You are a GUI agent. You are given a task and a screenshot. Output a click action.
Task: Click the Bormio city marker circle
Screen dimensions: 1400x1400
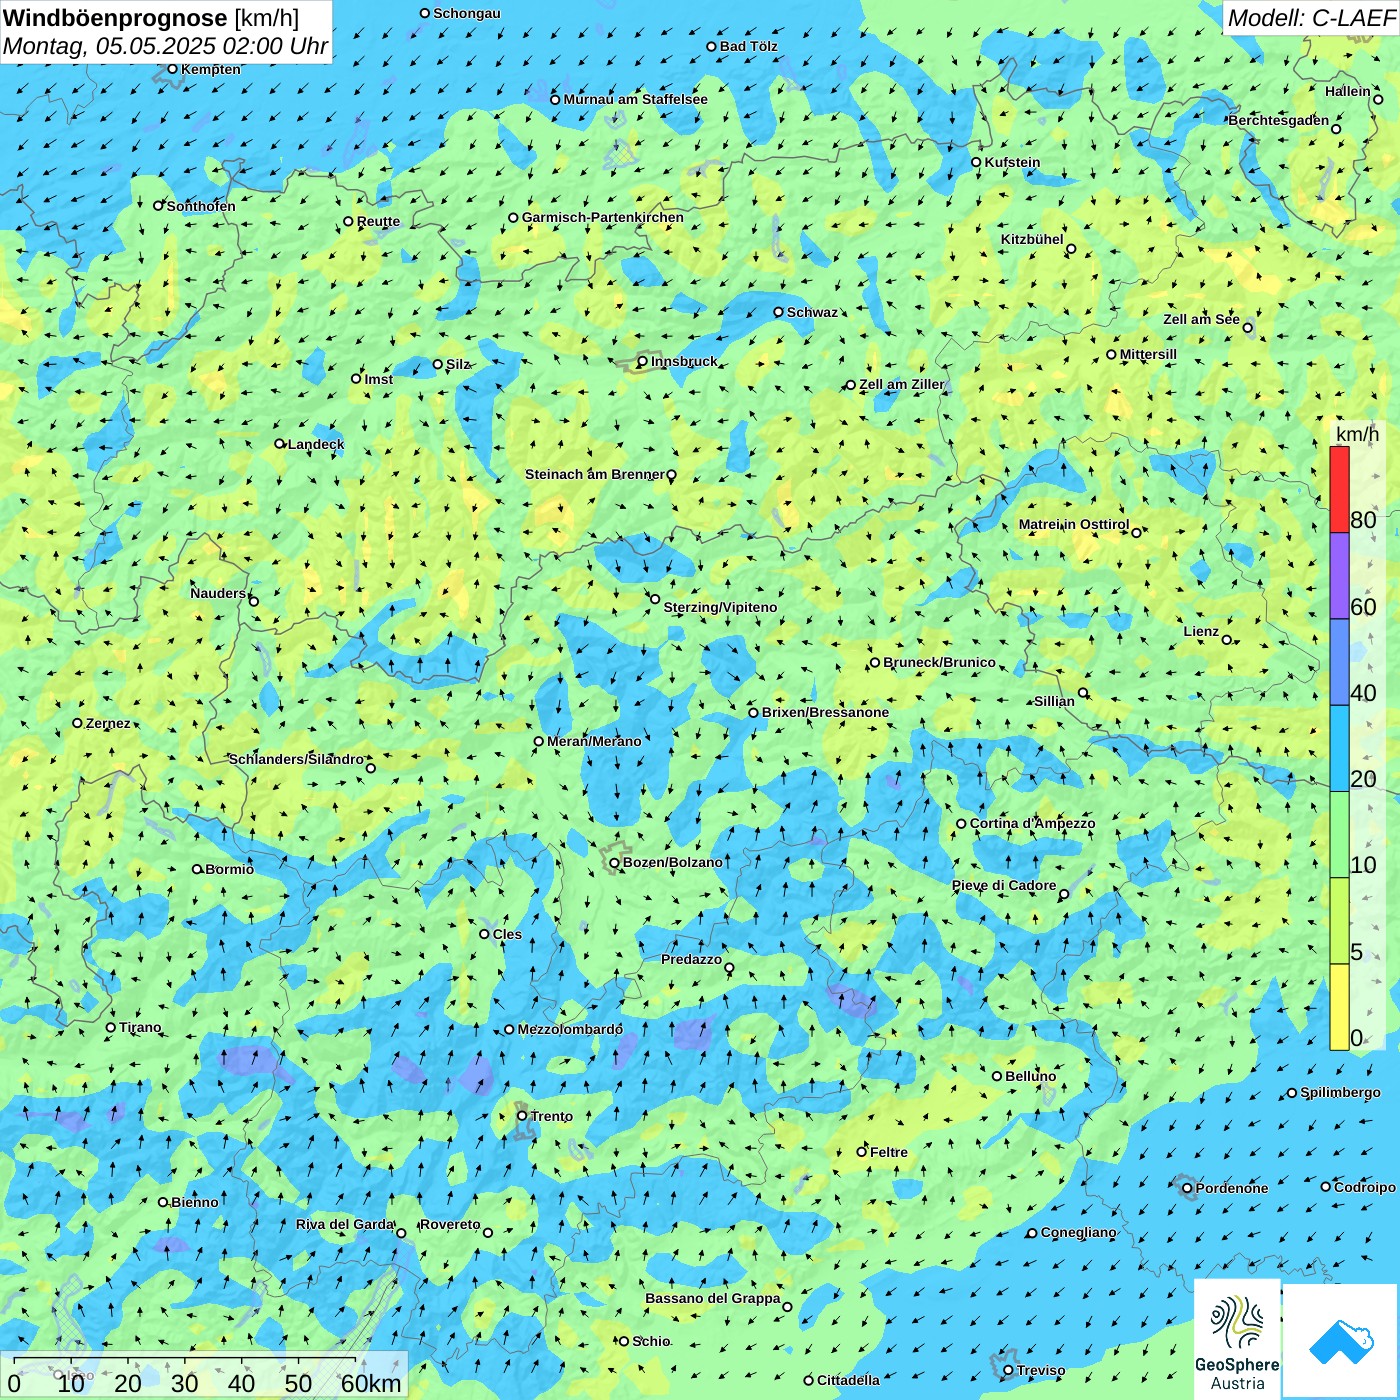pos(197,869)
